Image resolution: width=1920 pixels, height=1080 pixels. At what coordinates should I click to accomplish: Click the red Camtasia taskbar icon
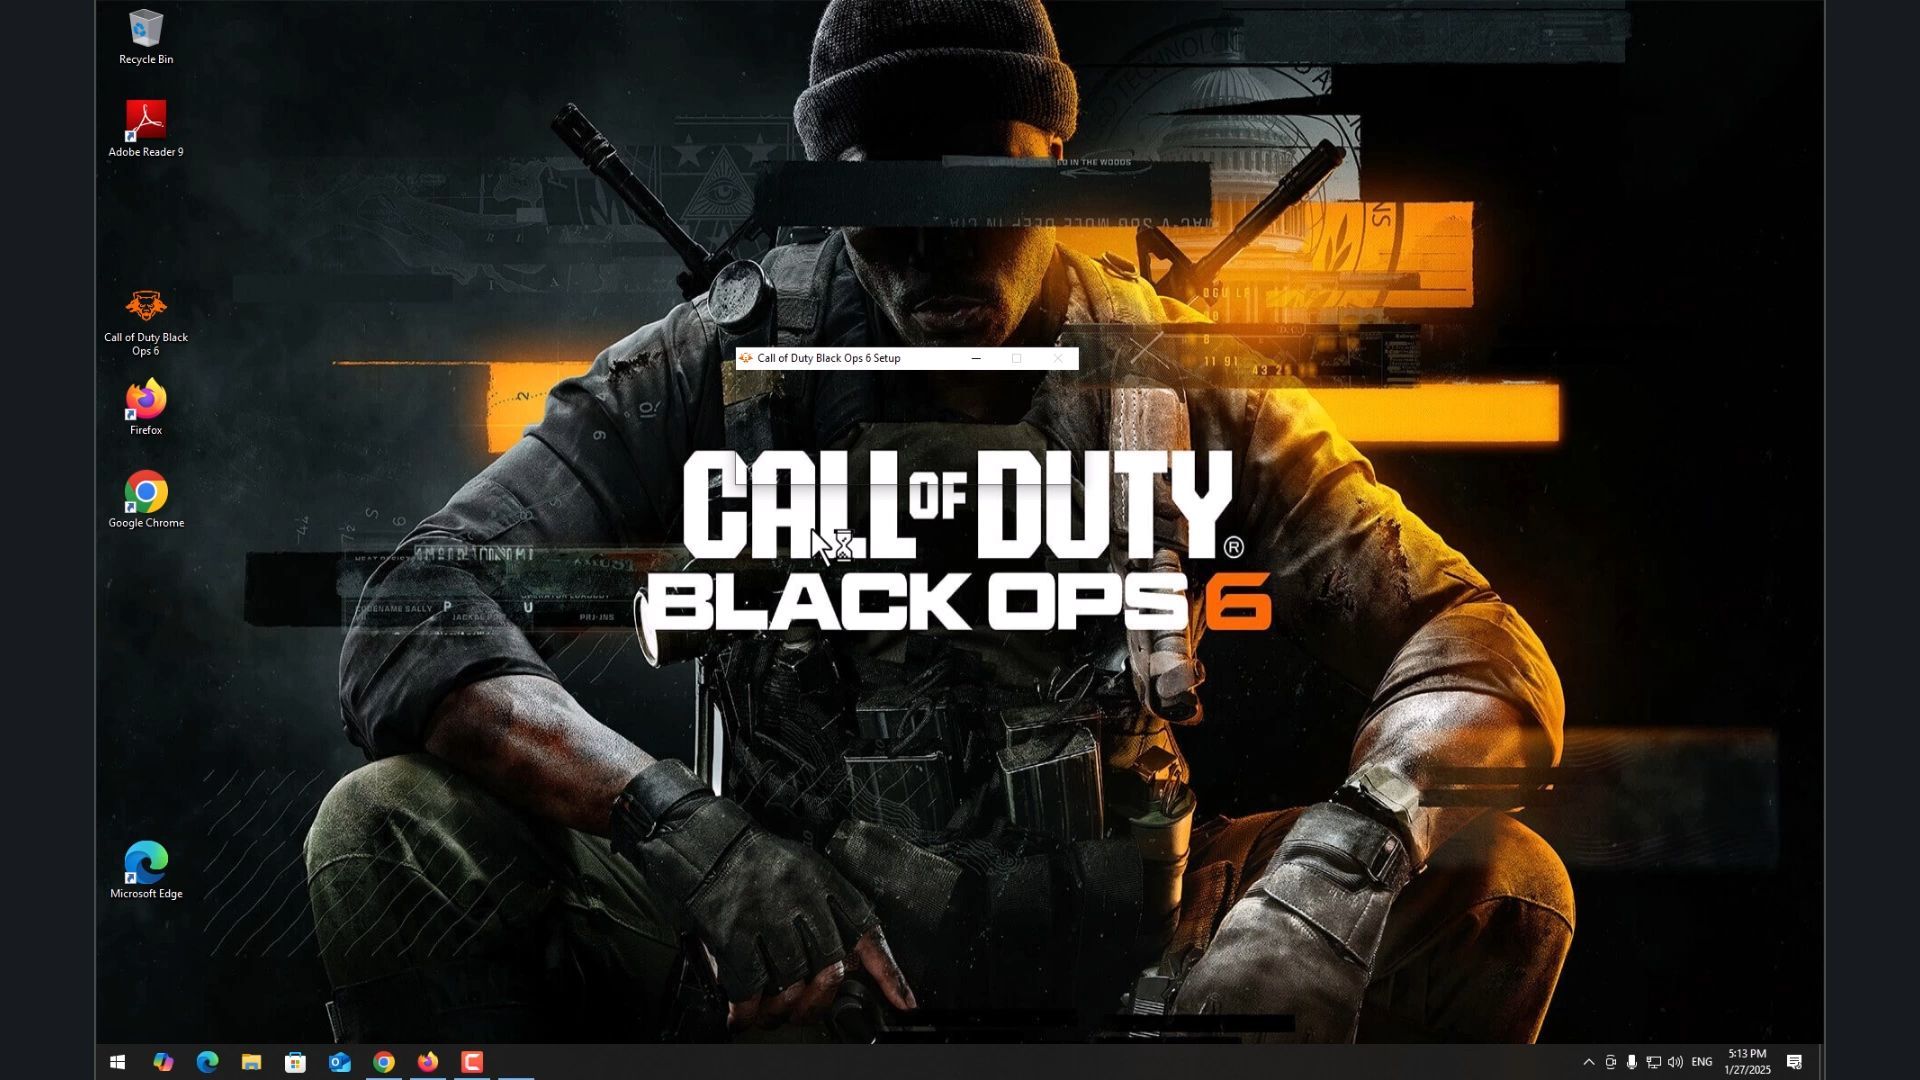point(472,1062)
